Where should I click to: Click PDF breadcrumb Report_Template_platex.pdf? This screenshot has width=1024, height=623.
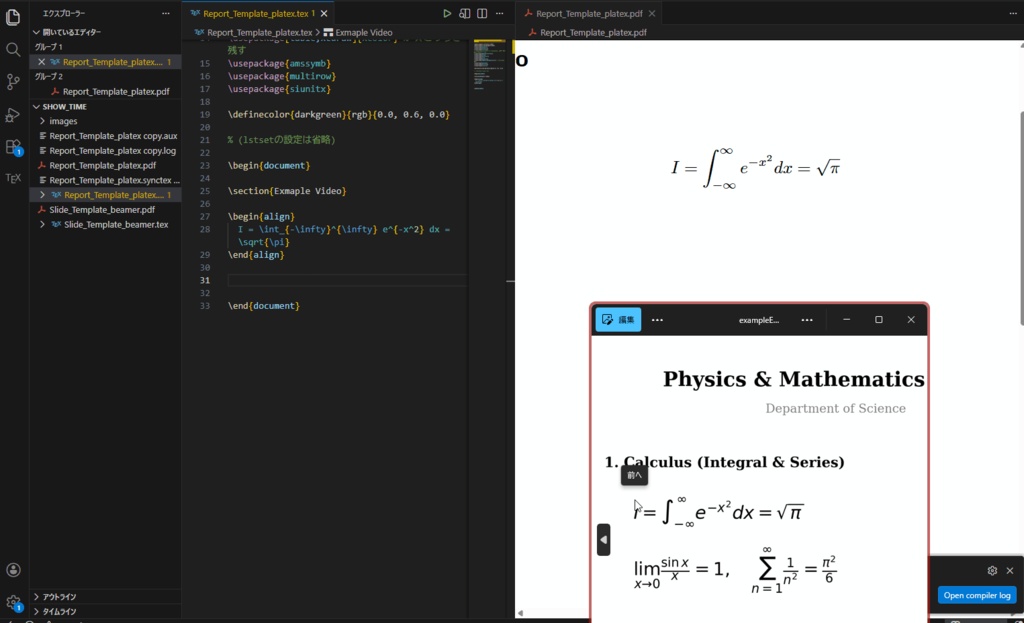click(593, 32)
